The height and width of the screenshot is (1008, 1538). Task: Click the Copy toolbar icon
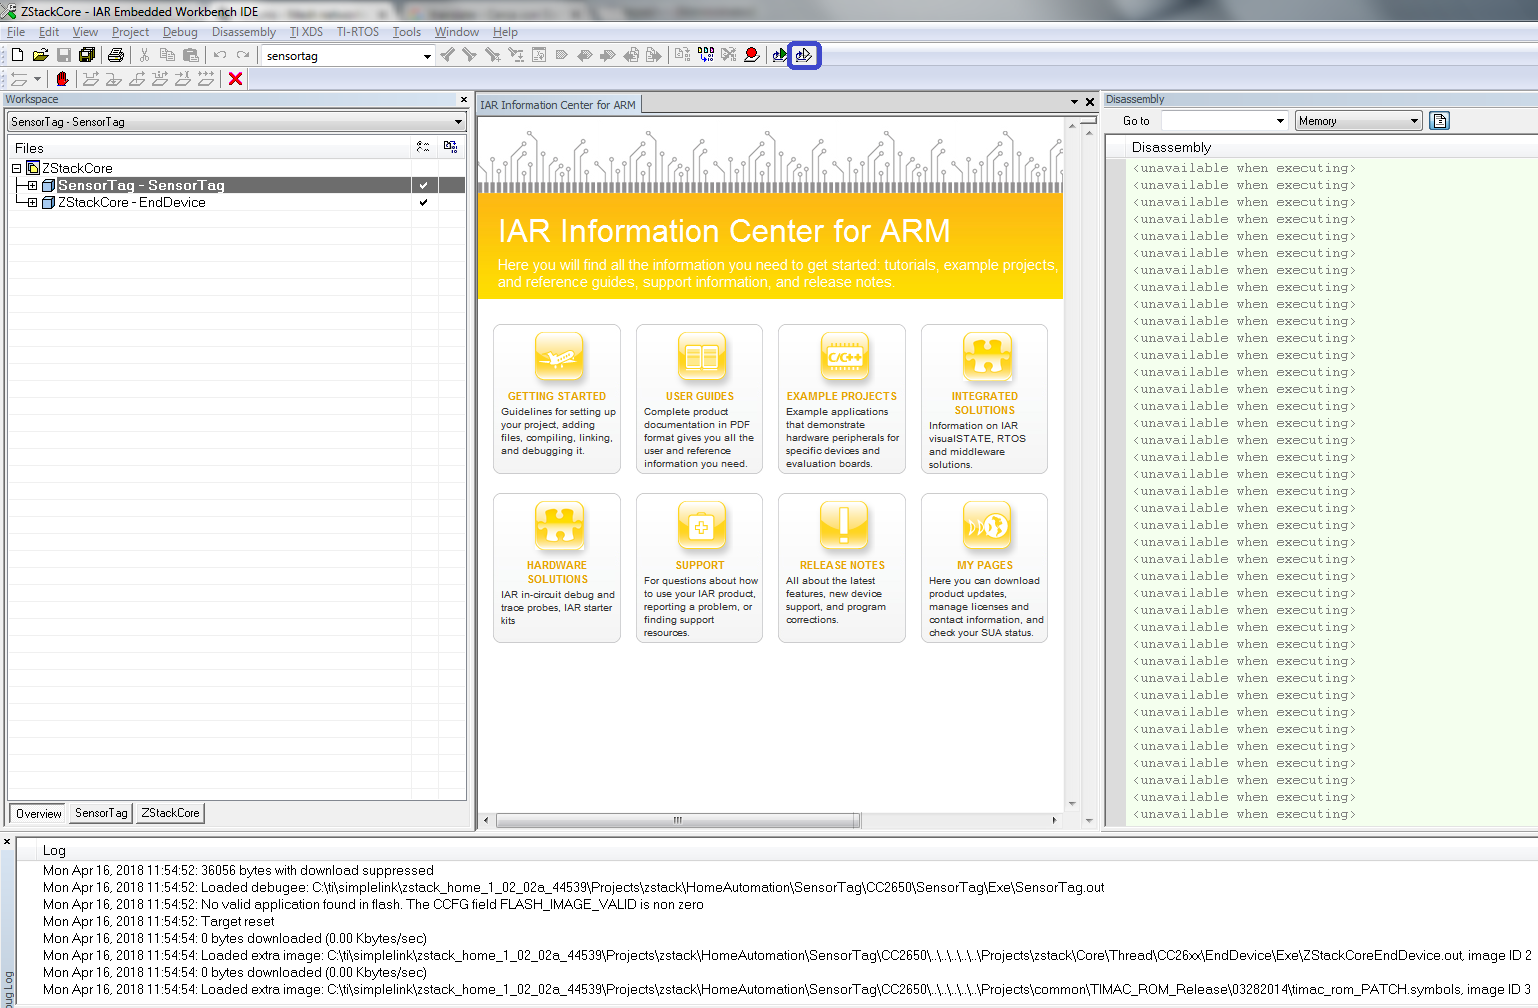(167, 55)
